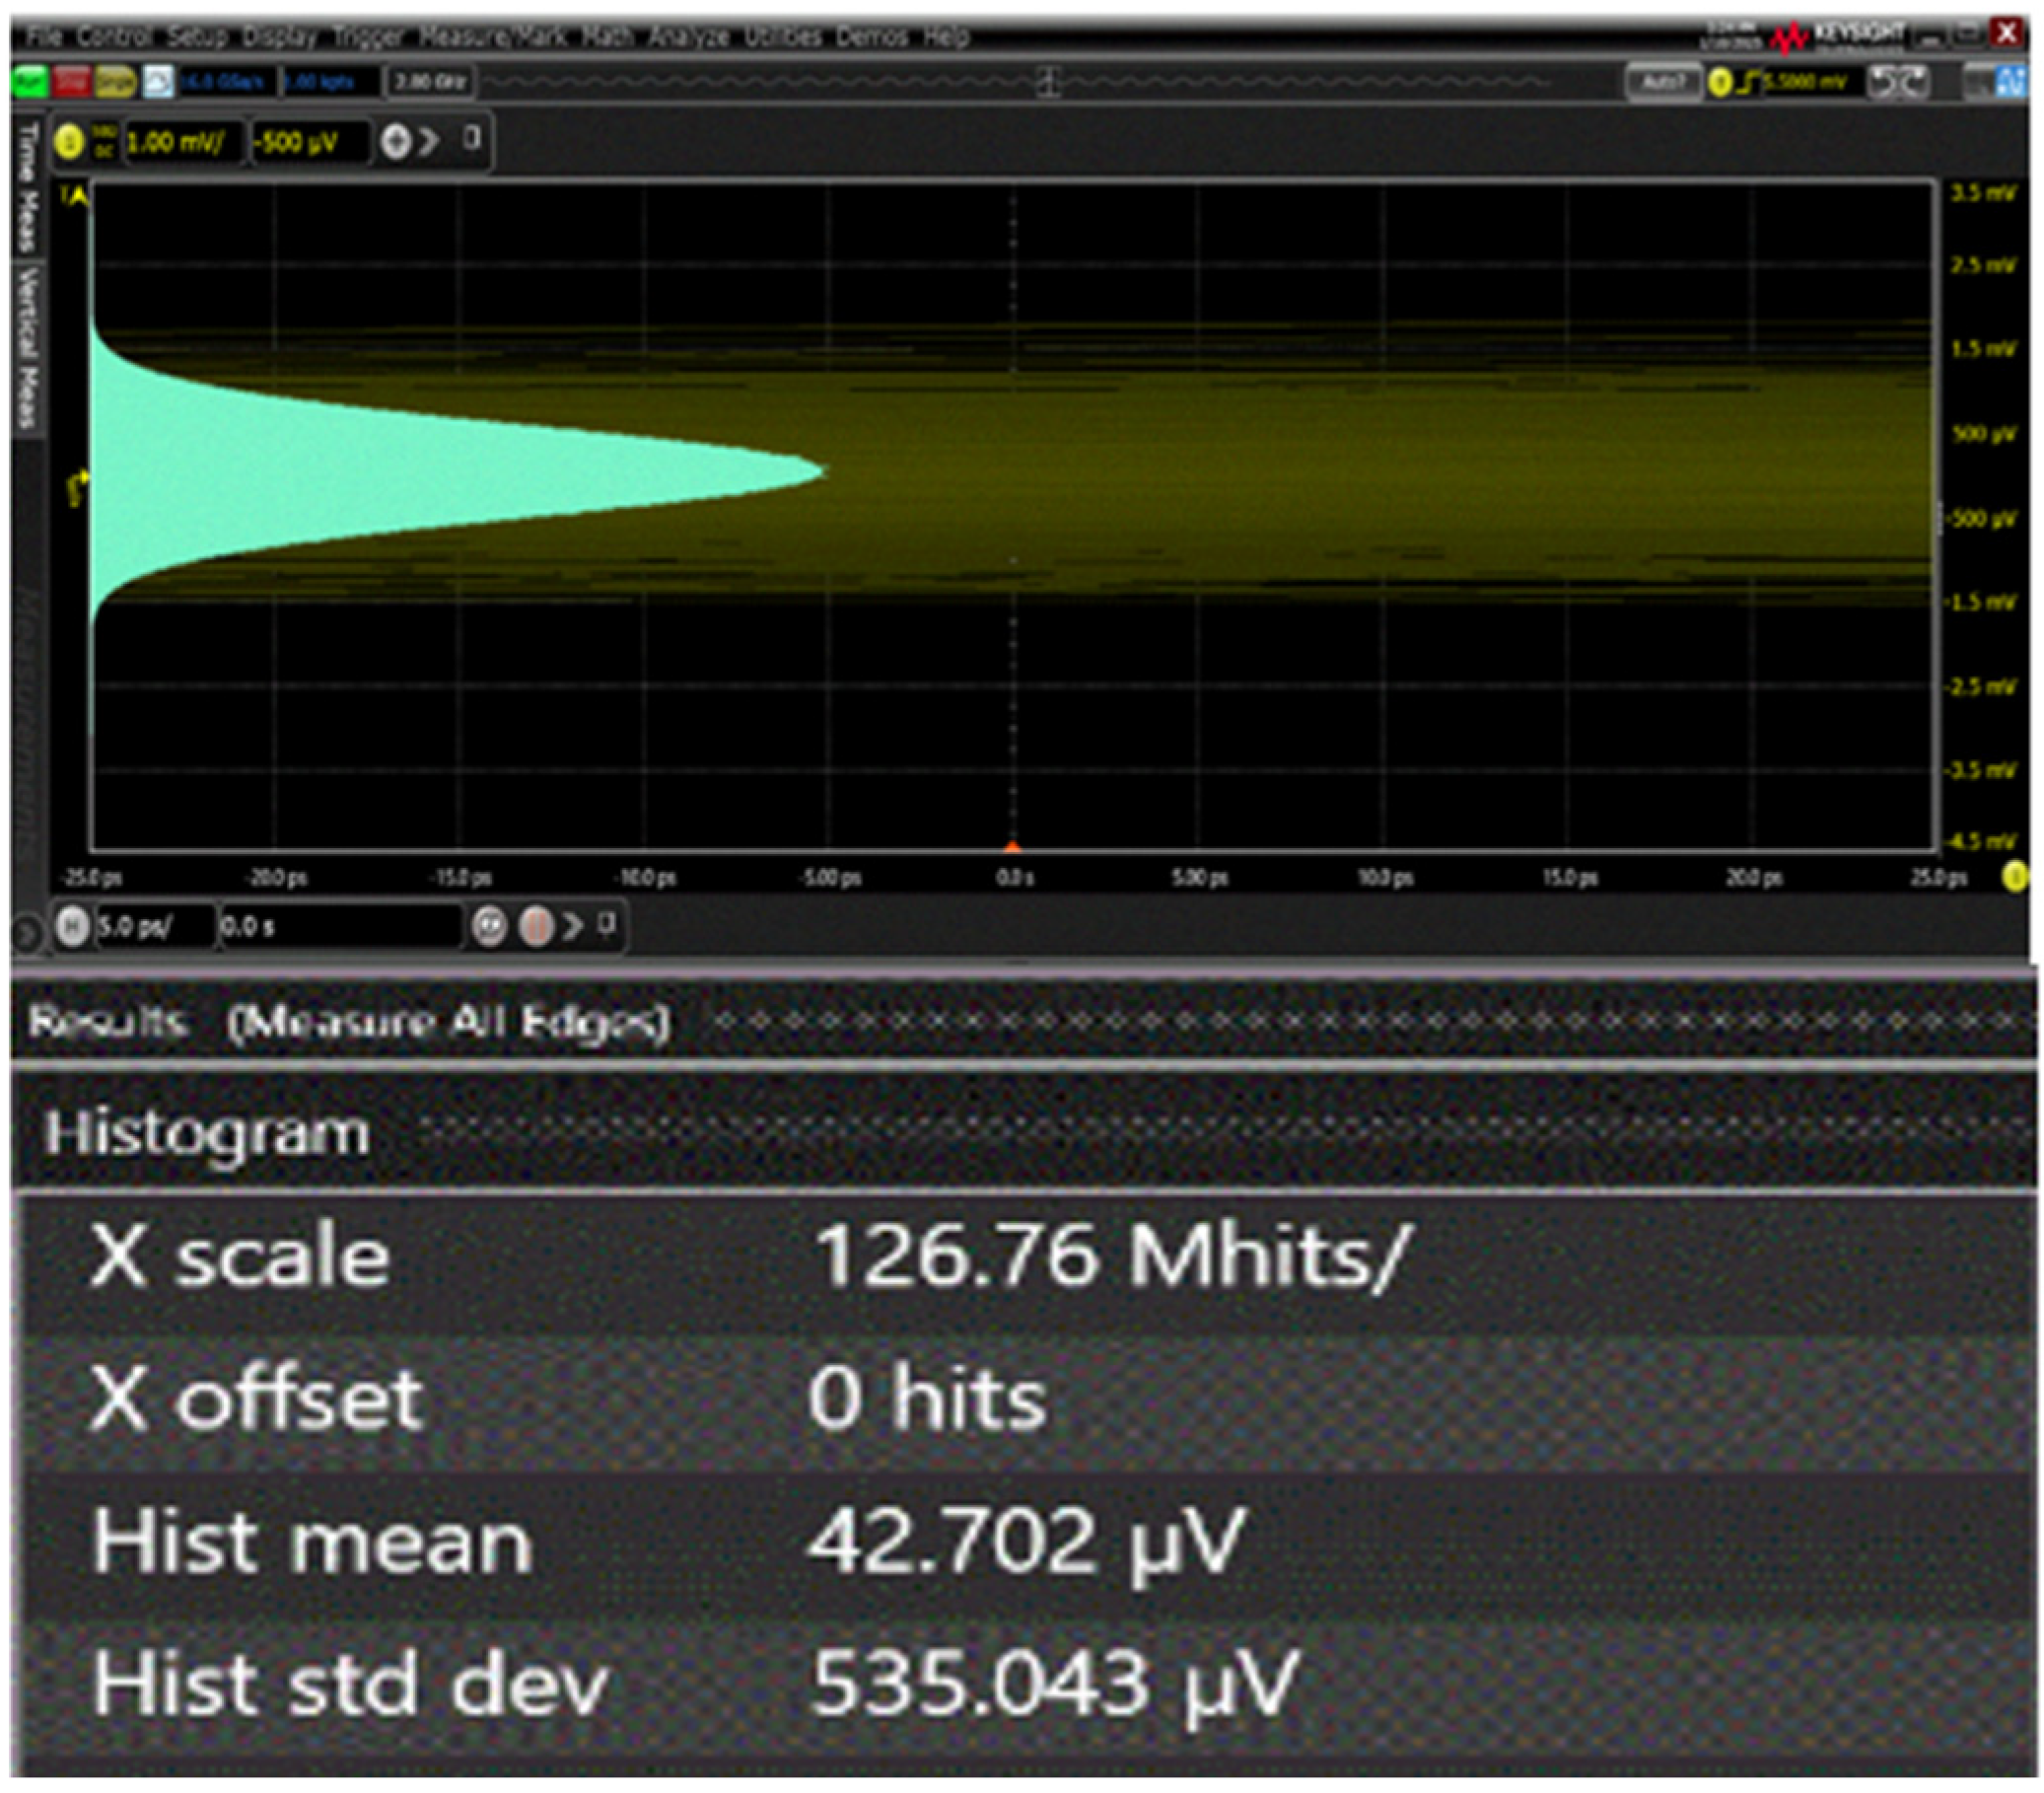Toggle channel 1 yellow button
Viewport: 2044px width, 1793px height.
(69, 142)
